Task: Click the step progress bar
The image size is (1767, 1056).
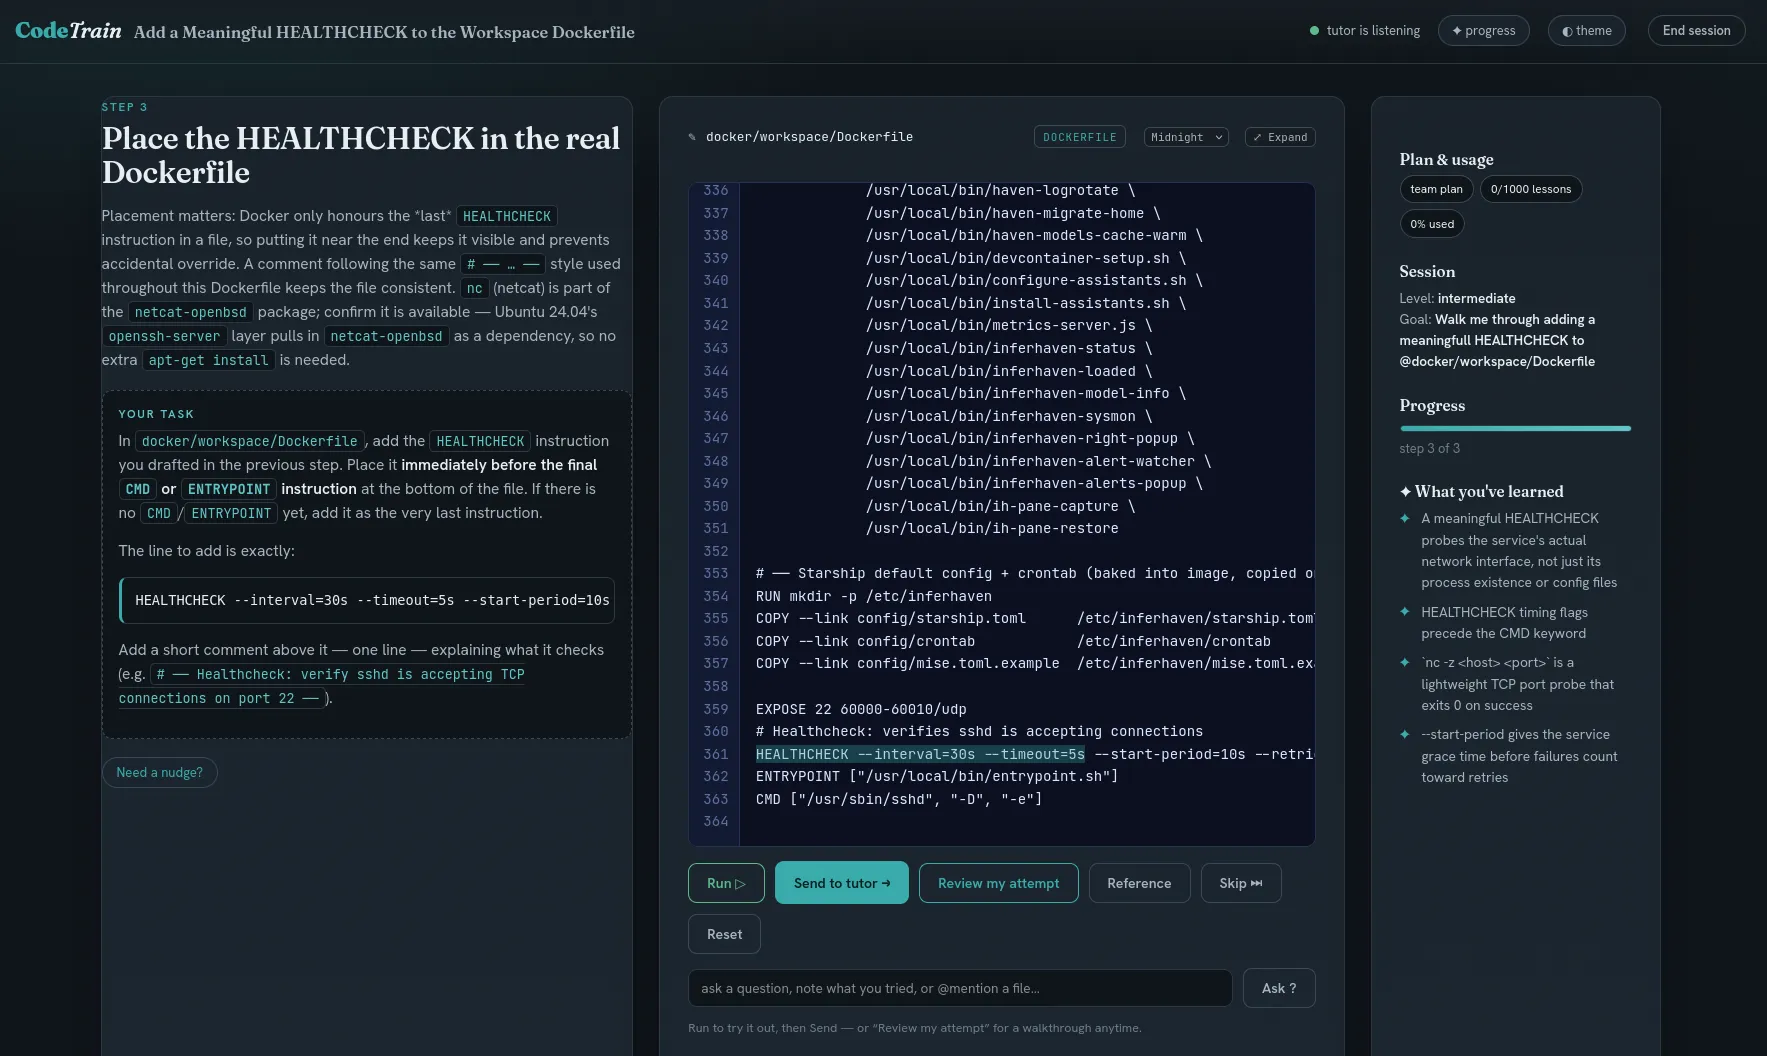Action: point(1515,428)
